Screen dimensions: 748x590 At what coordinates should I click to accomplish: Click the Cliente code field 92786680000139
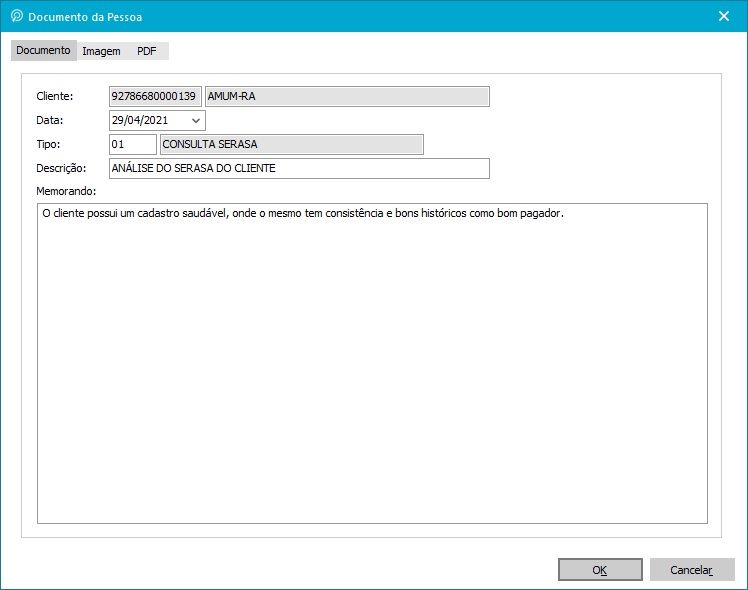point(155,96)
